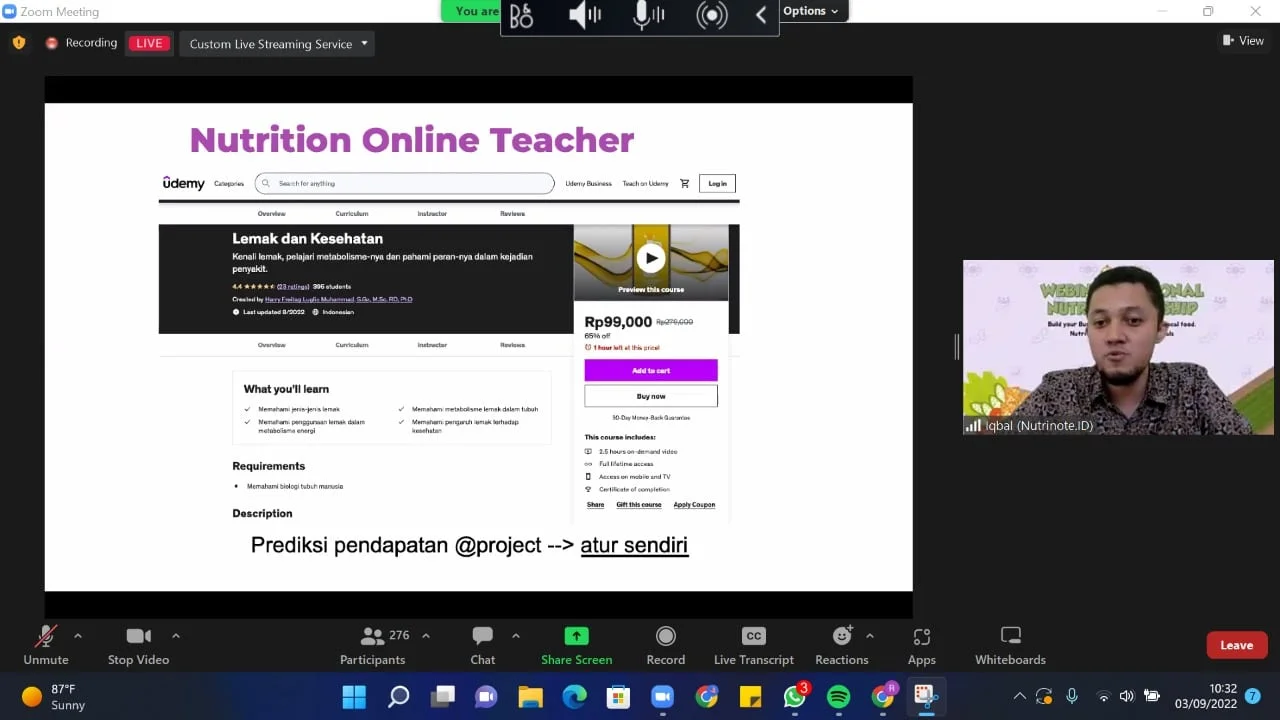1280x720 pixels.
Task: Expand the caret next to Reactions
Action: (870, 636)
